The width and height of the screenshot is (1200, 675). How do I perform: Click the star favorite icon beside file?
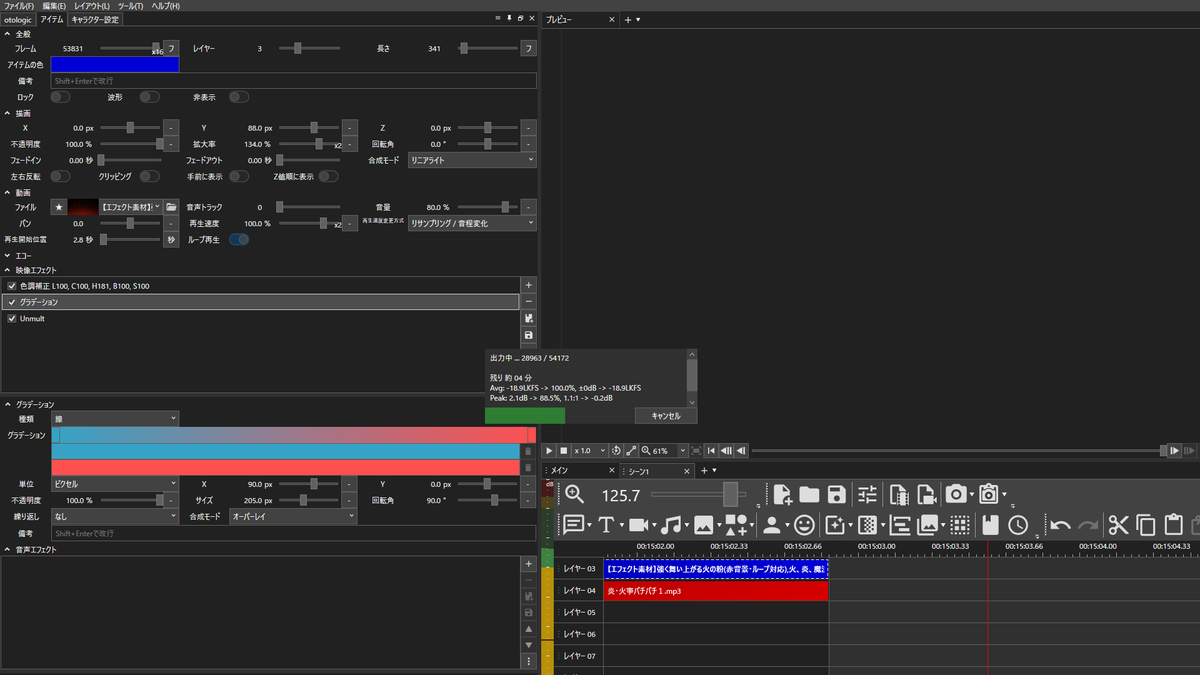click(x=59, y=207)
